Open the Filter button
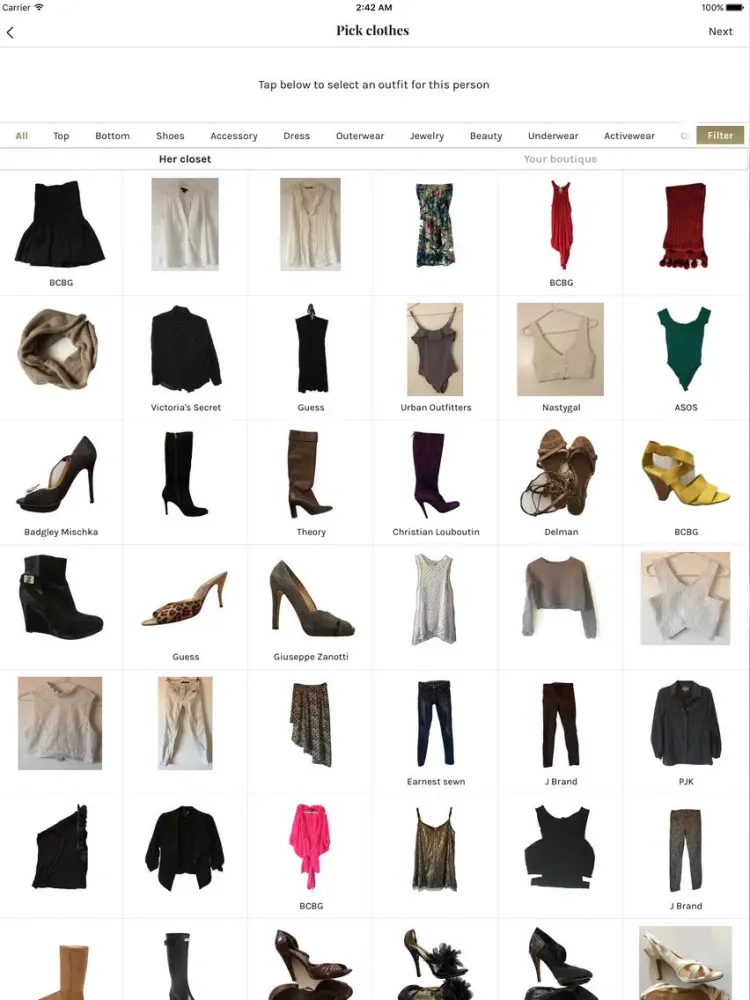Image resolution: width=750 pixels, height=1000 pixels. (720, 135)
